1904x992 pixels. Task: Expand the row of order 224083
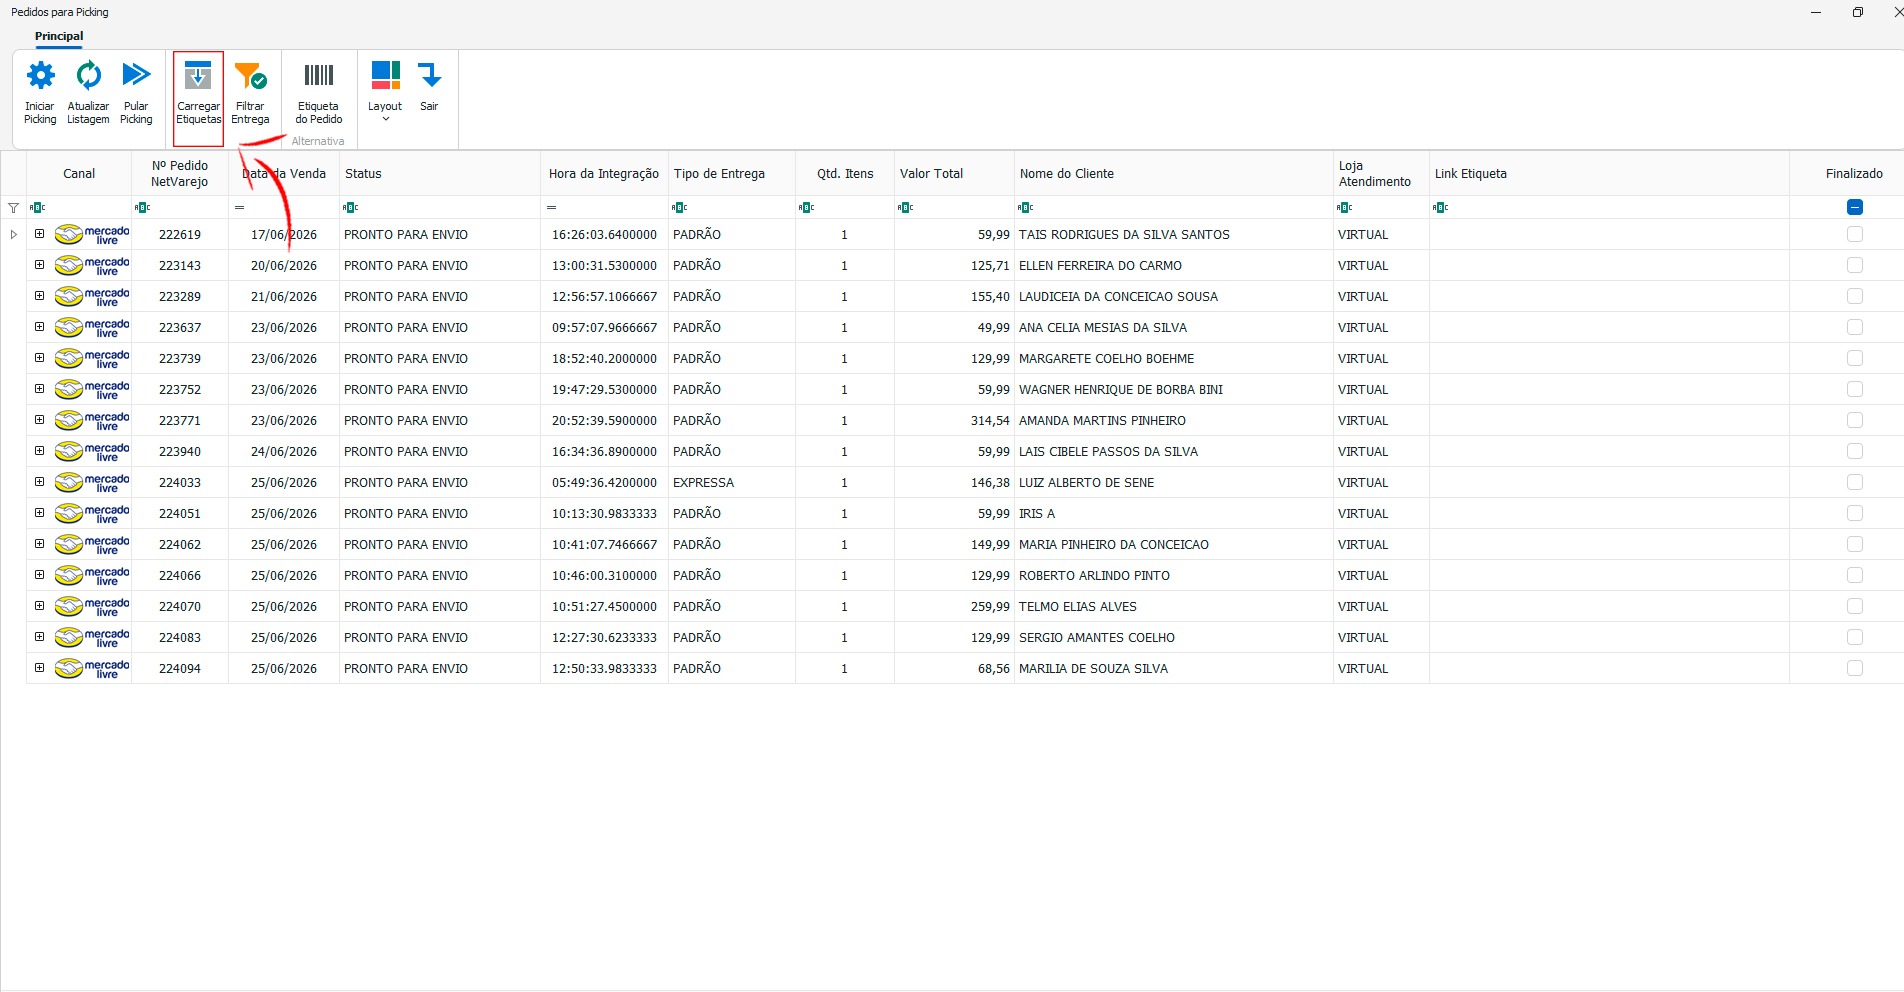(x=39, y=637)
